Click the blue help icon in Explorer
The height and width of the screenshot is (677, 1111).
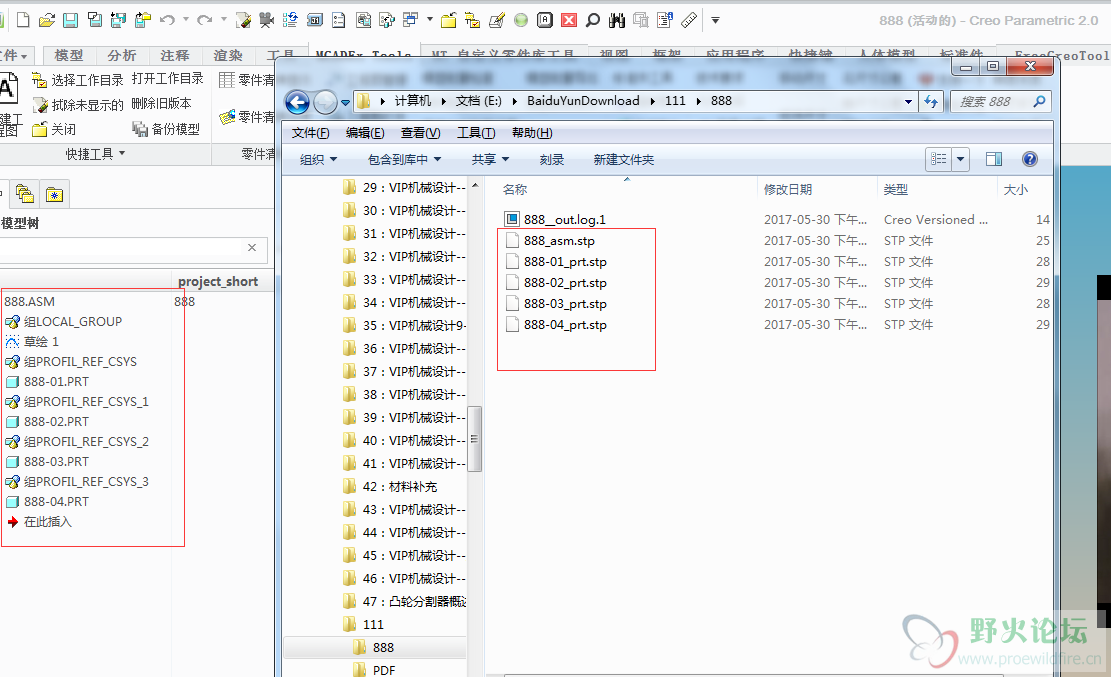pos(1030,159)
